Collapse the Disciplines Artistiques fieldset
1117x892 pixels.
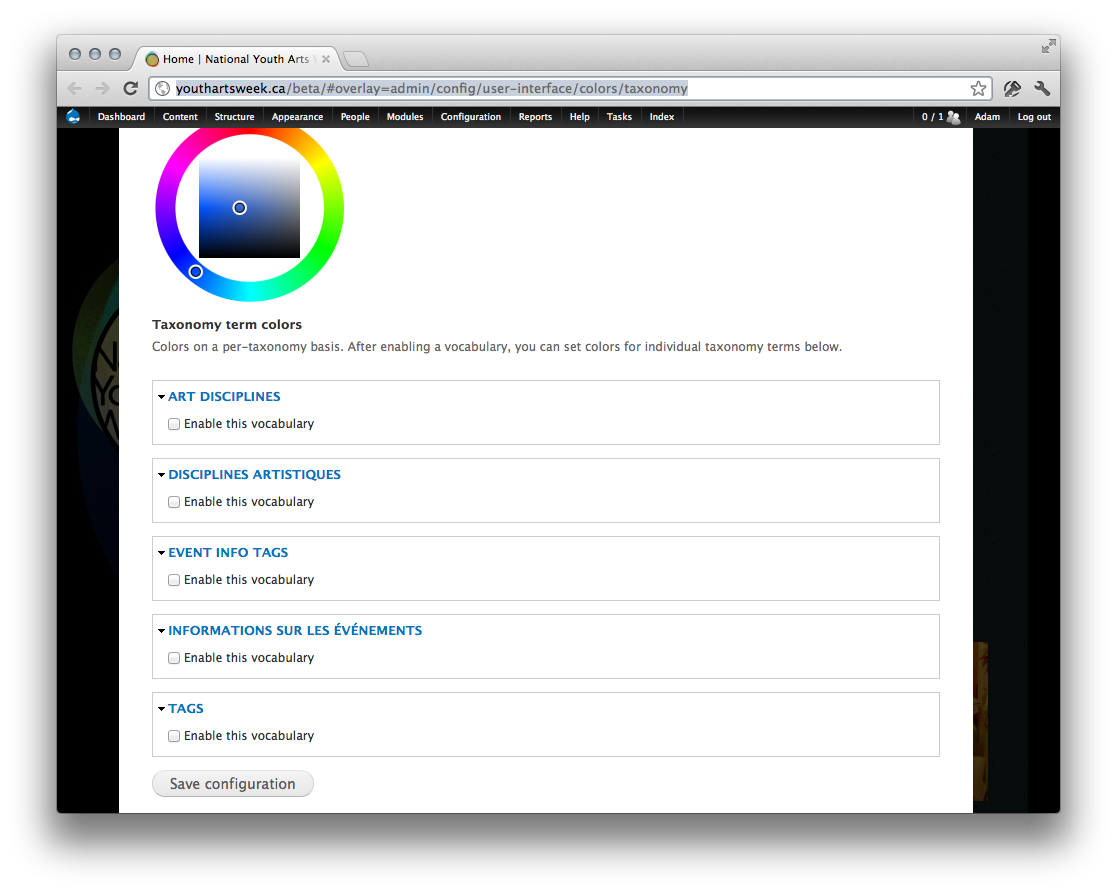tap(254, 474)
